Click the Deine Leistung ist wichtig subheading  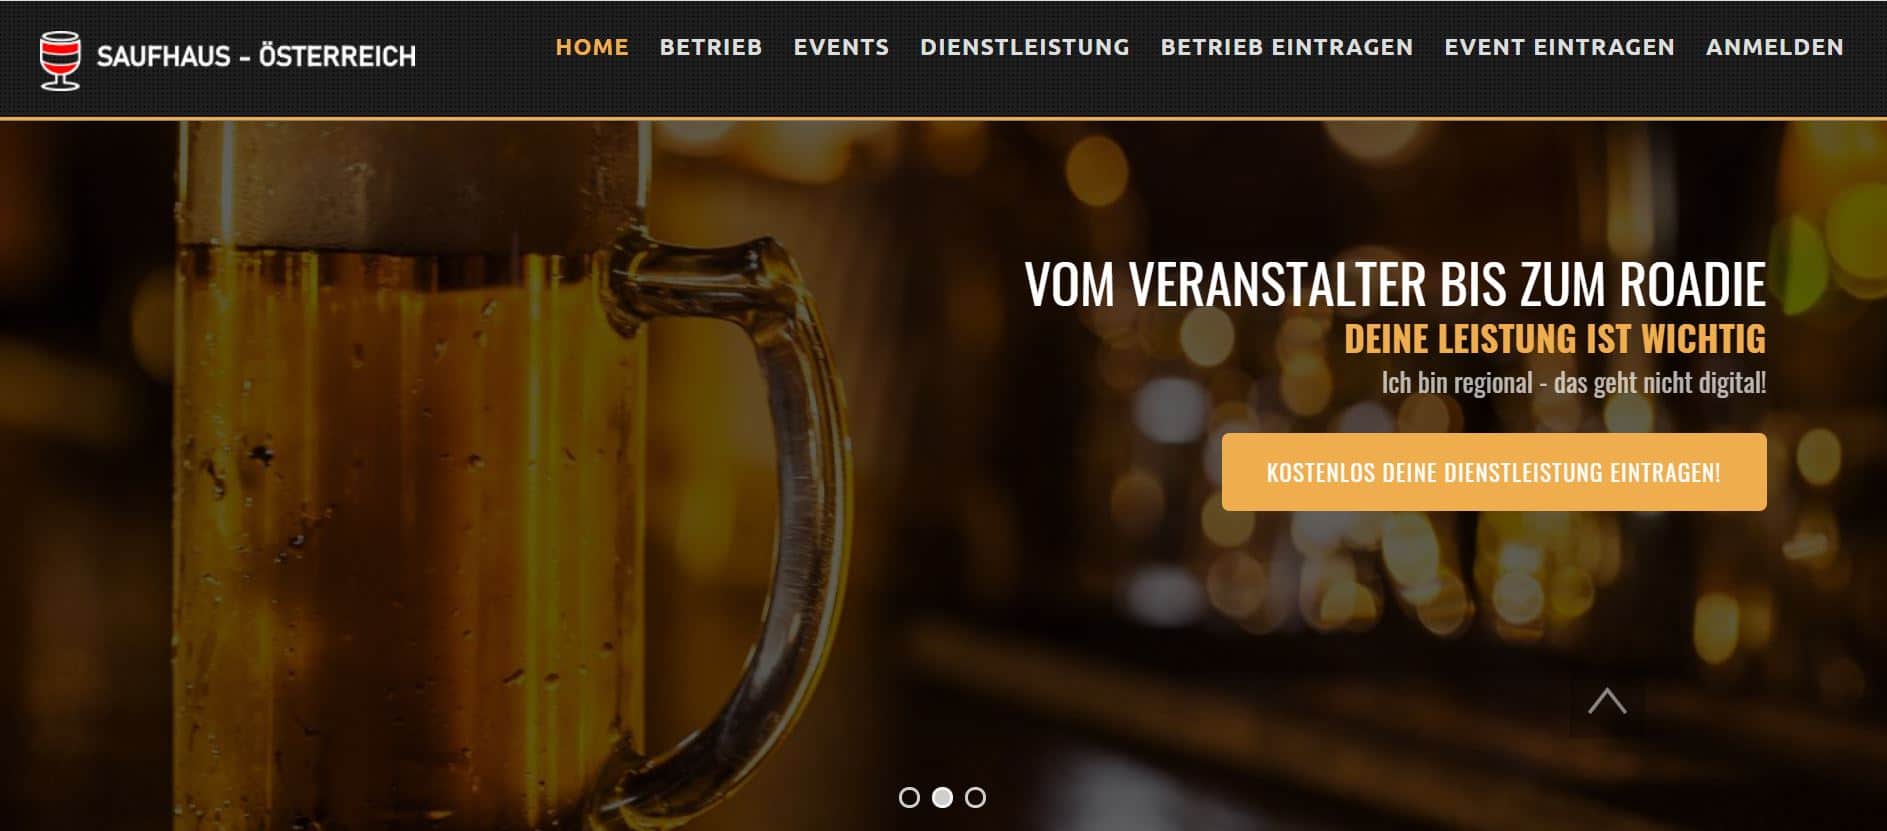click(1555, 339)
